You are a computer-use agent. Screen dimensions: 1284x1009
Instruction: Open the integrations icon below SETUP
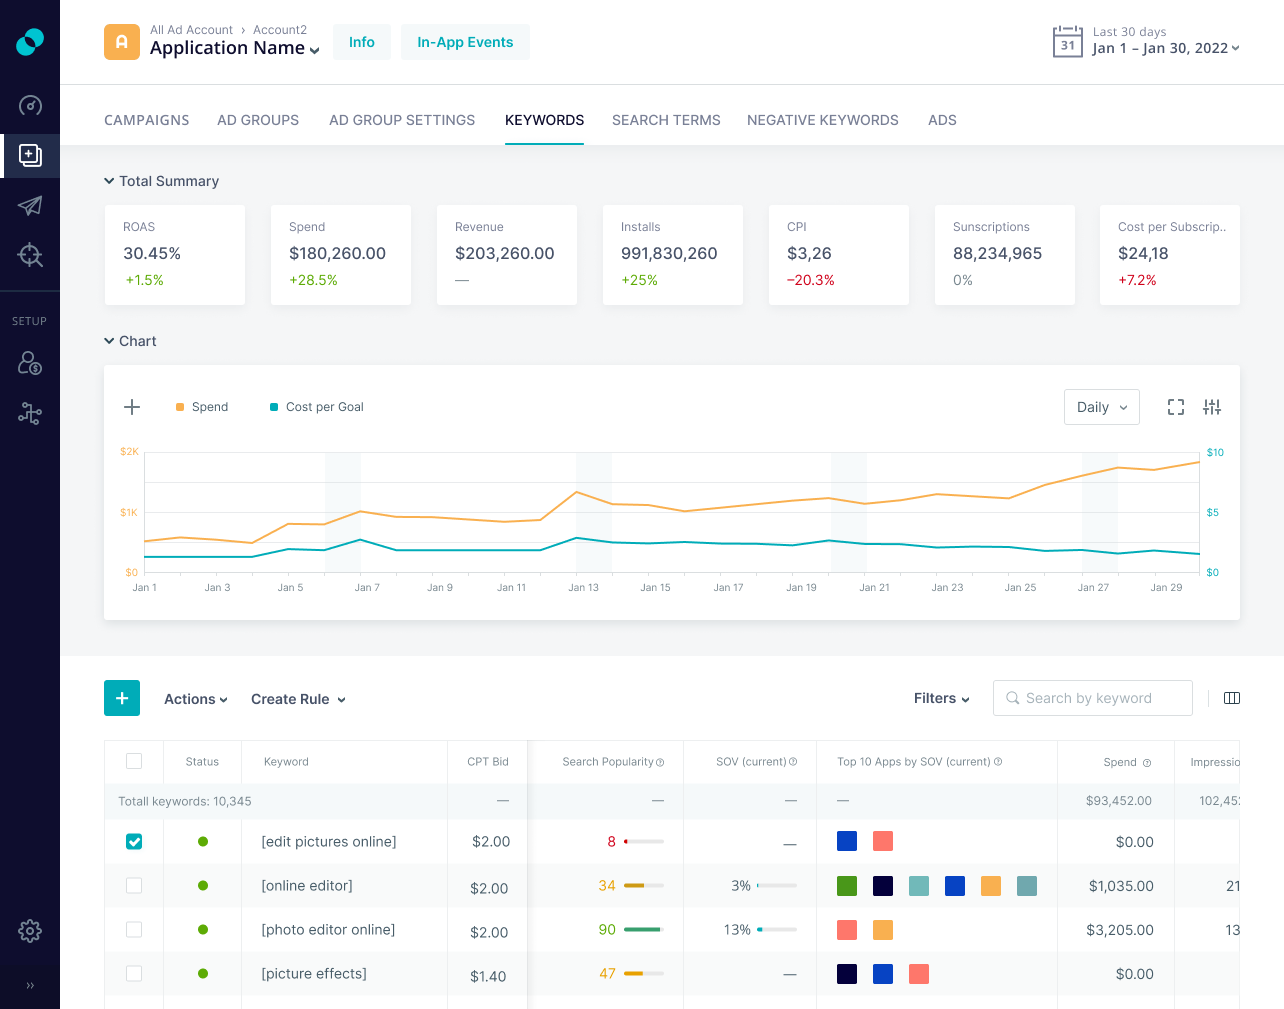pyautogui.click(x=30, y=413)
